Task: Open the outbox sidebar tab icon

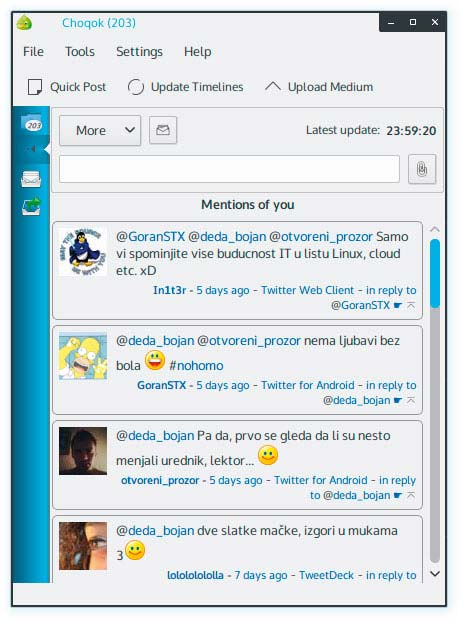Action: 31,206
